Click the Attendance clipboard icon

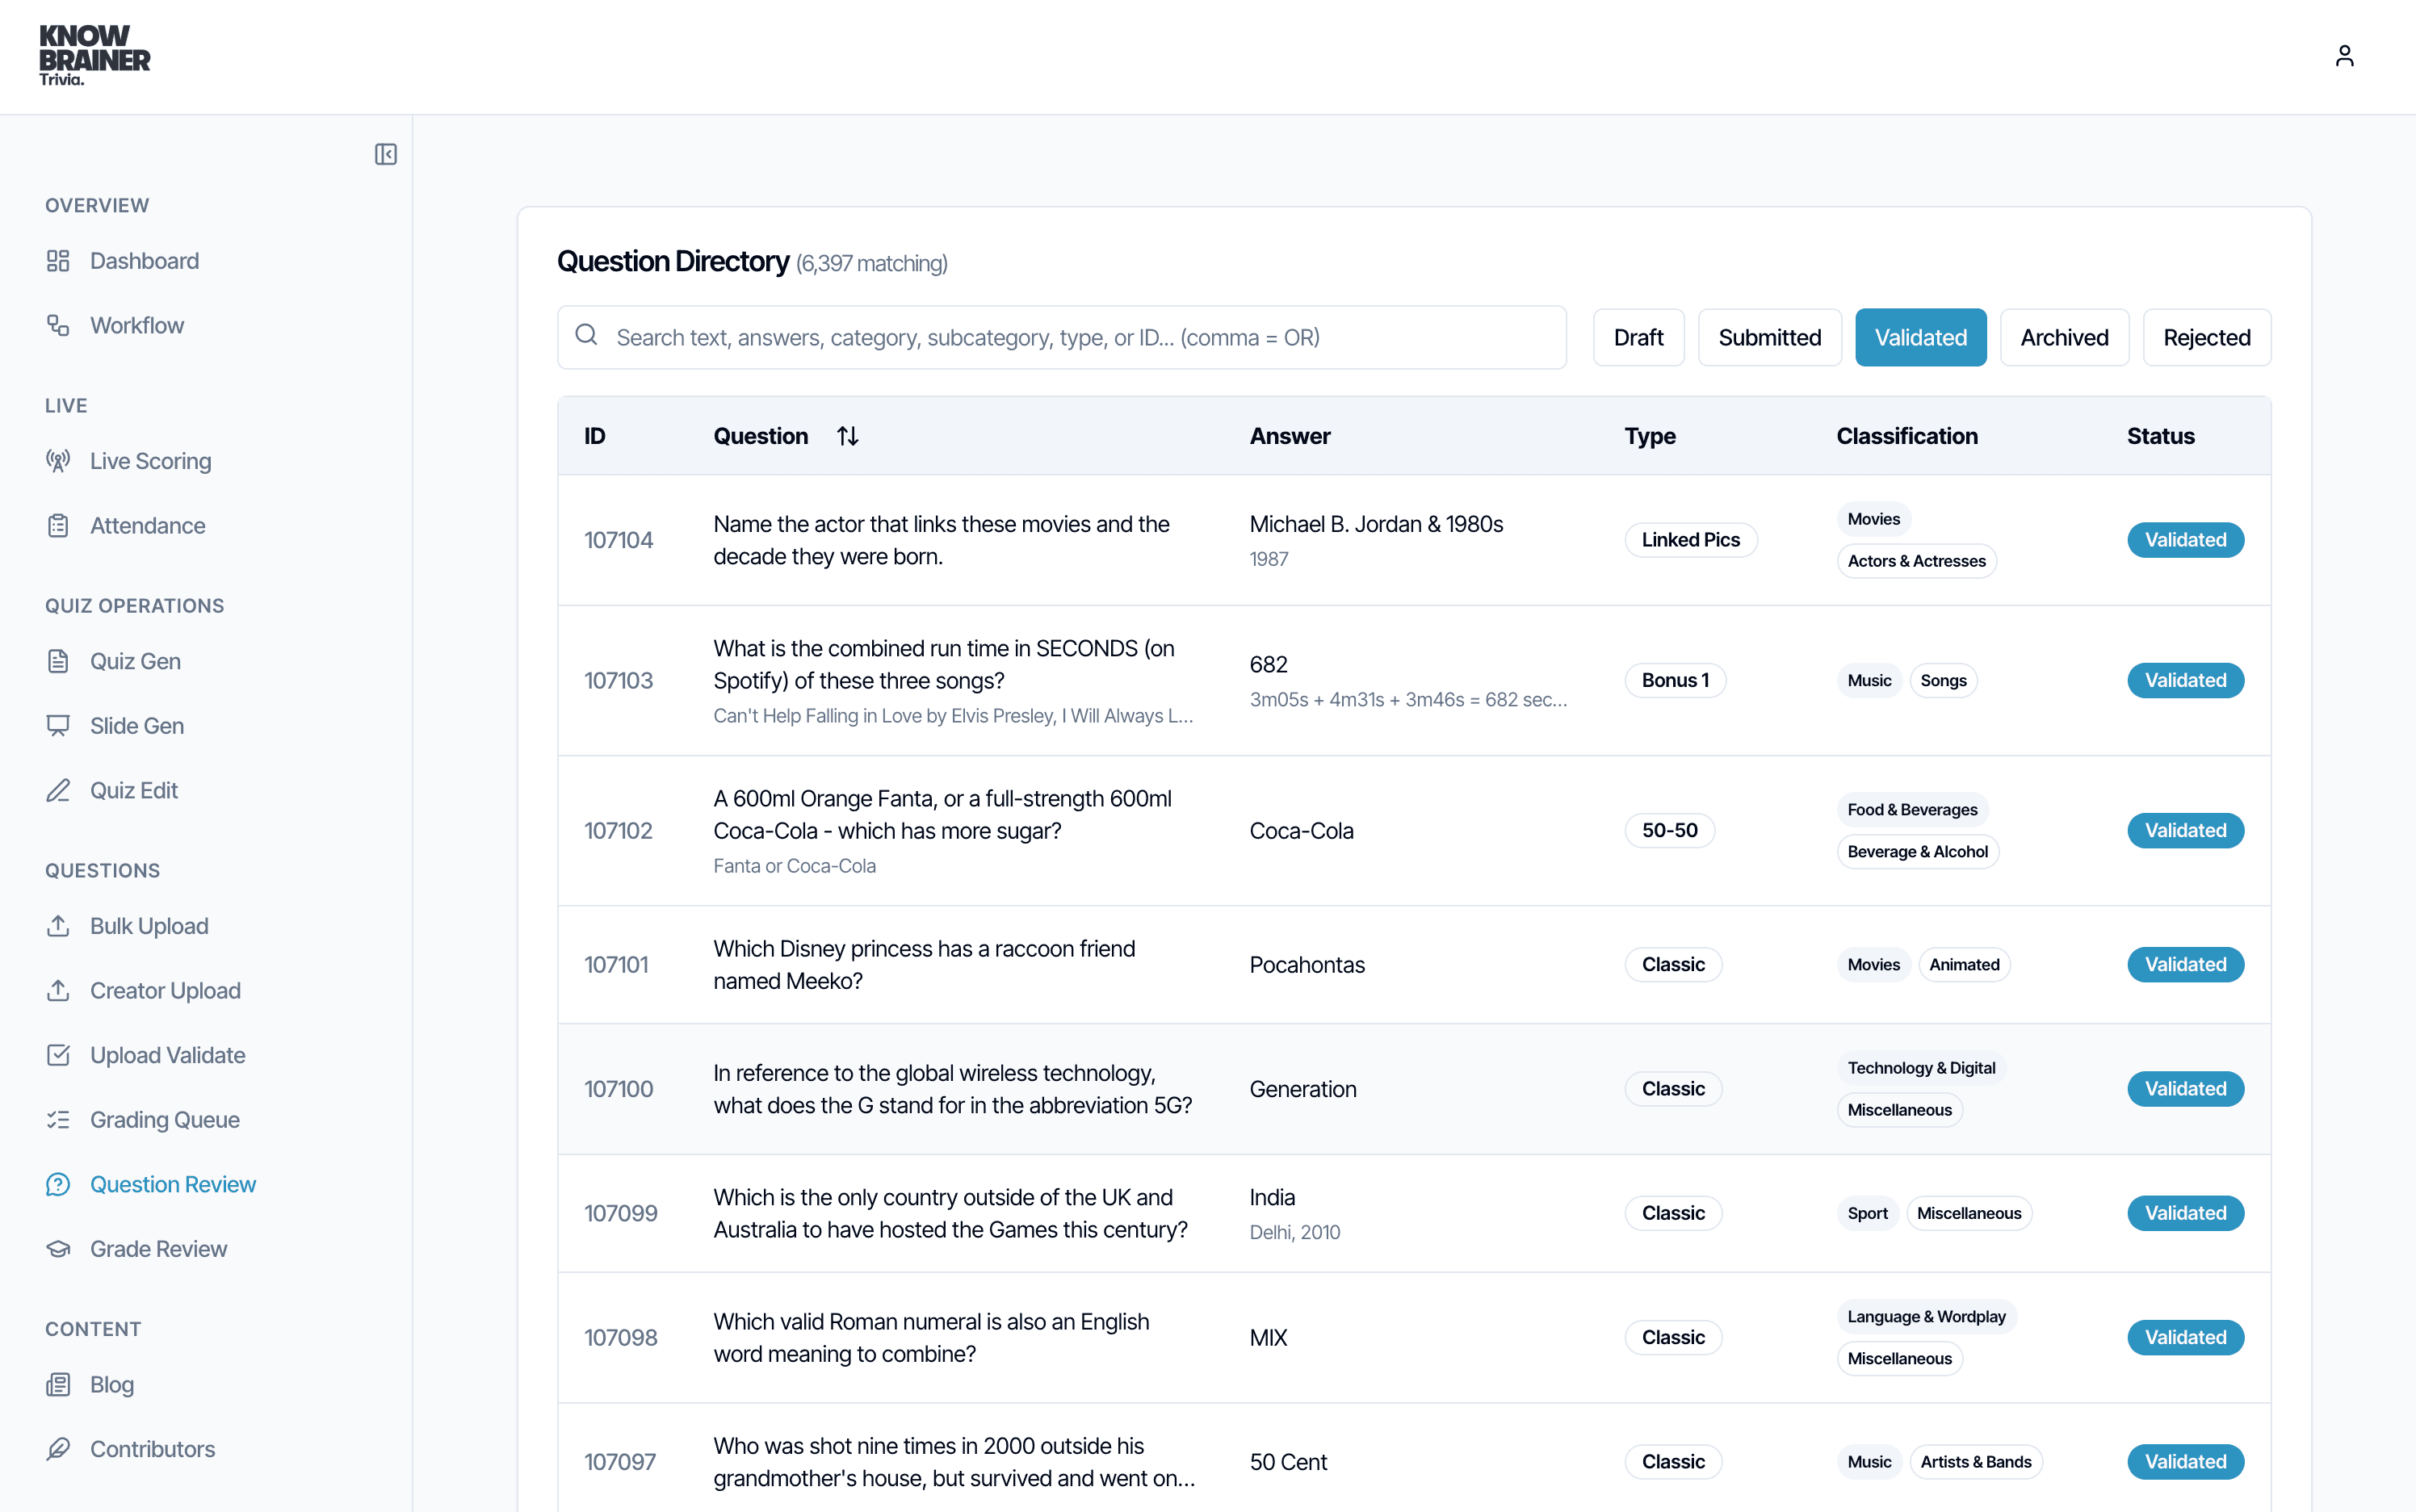pyautogui.click(x=58, y=525)
